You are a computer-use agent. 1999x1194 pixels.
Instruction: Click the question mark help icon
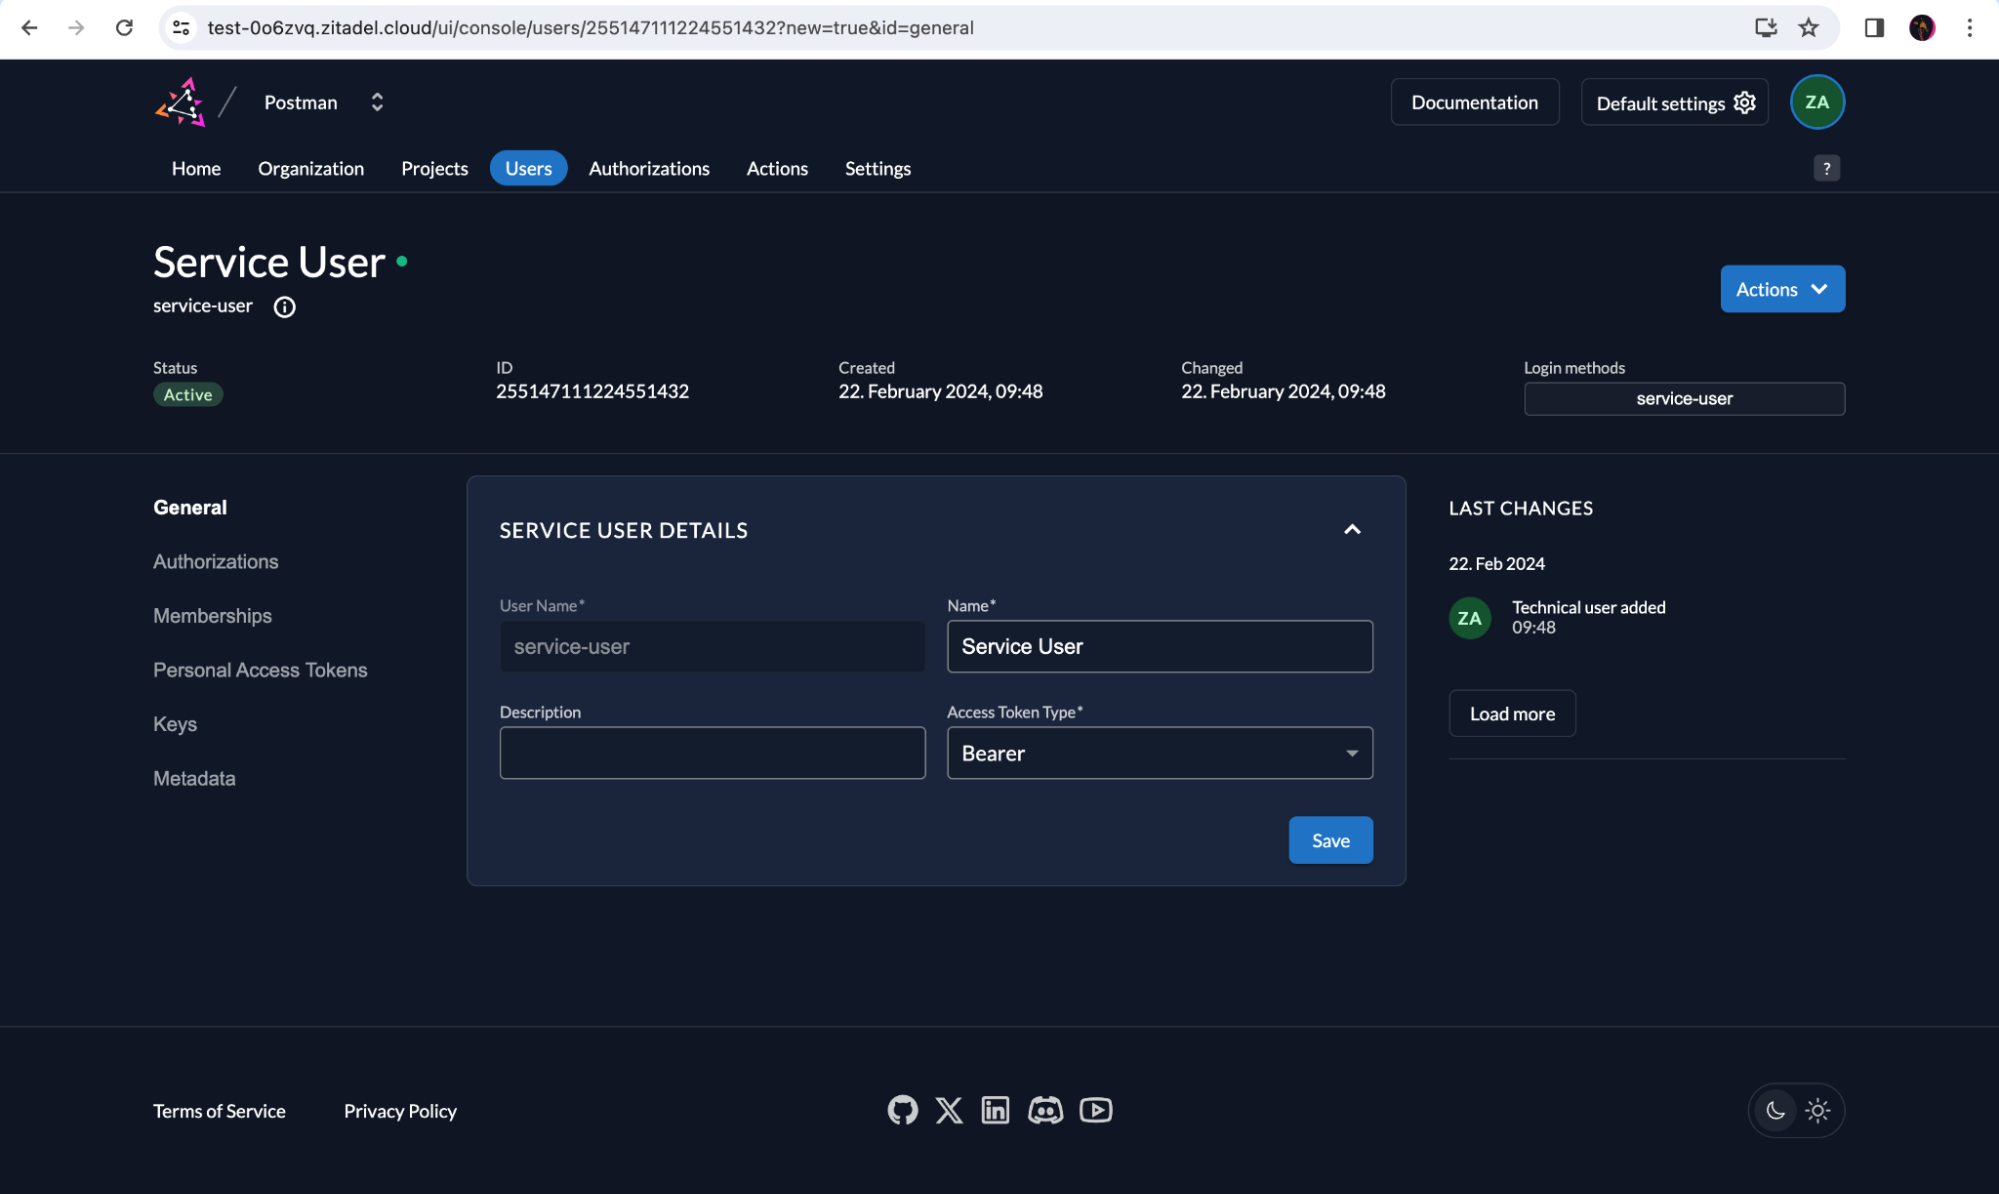[1826, 168]
